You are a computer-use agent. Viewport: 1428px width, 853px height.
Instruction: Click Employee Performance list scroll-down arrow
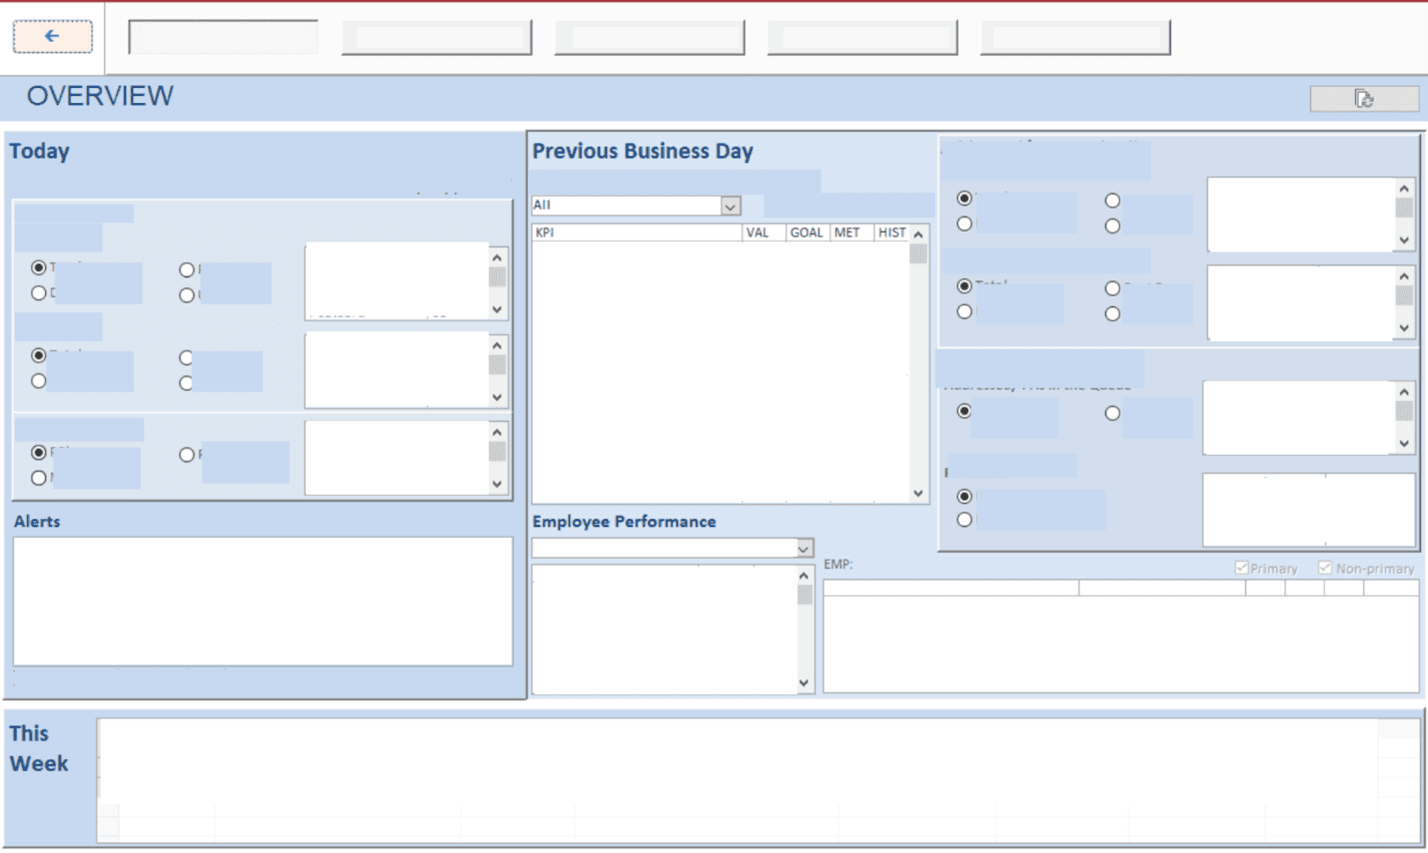coord(804,684)
